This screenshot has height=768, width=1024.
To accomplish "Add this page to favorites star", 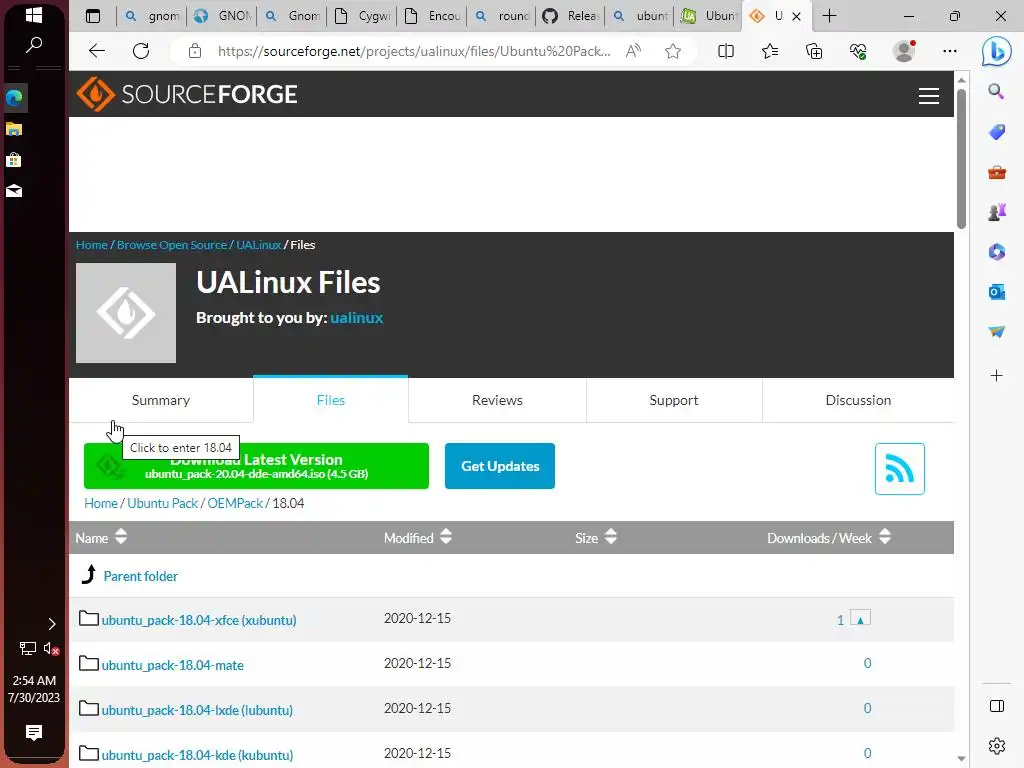I will point(673,51).
